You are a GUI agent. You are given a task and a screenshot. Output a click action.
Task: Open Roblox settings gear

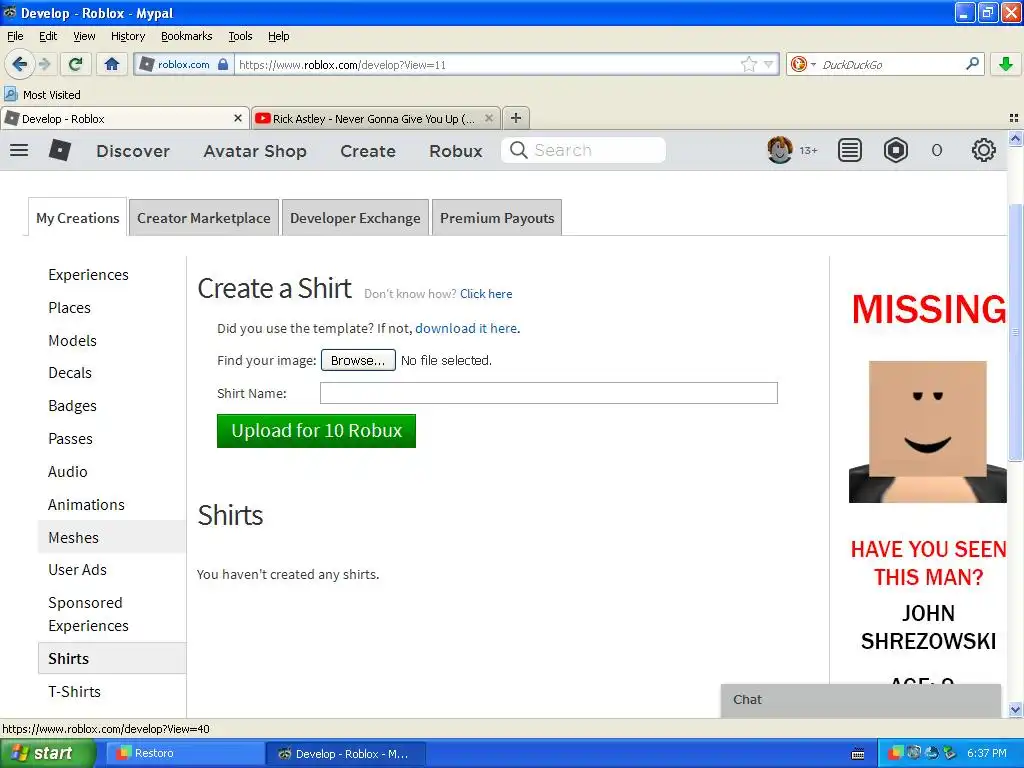point(983,150)
